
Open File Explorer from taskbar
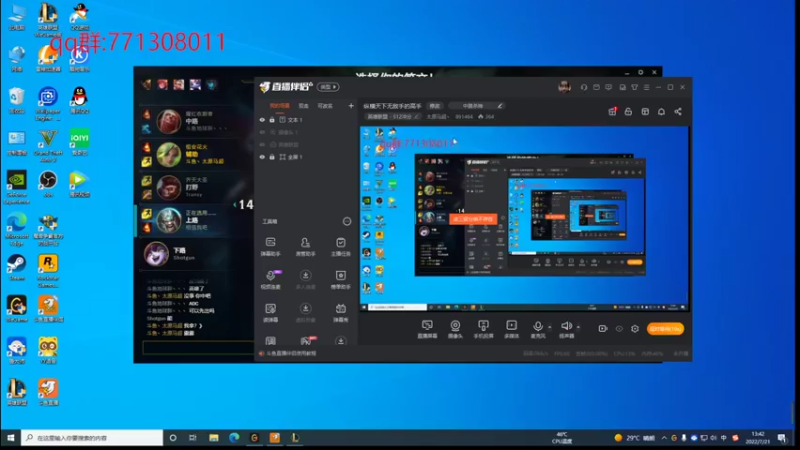click(x=214, y=438)
